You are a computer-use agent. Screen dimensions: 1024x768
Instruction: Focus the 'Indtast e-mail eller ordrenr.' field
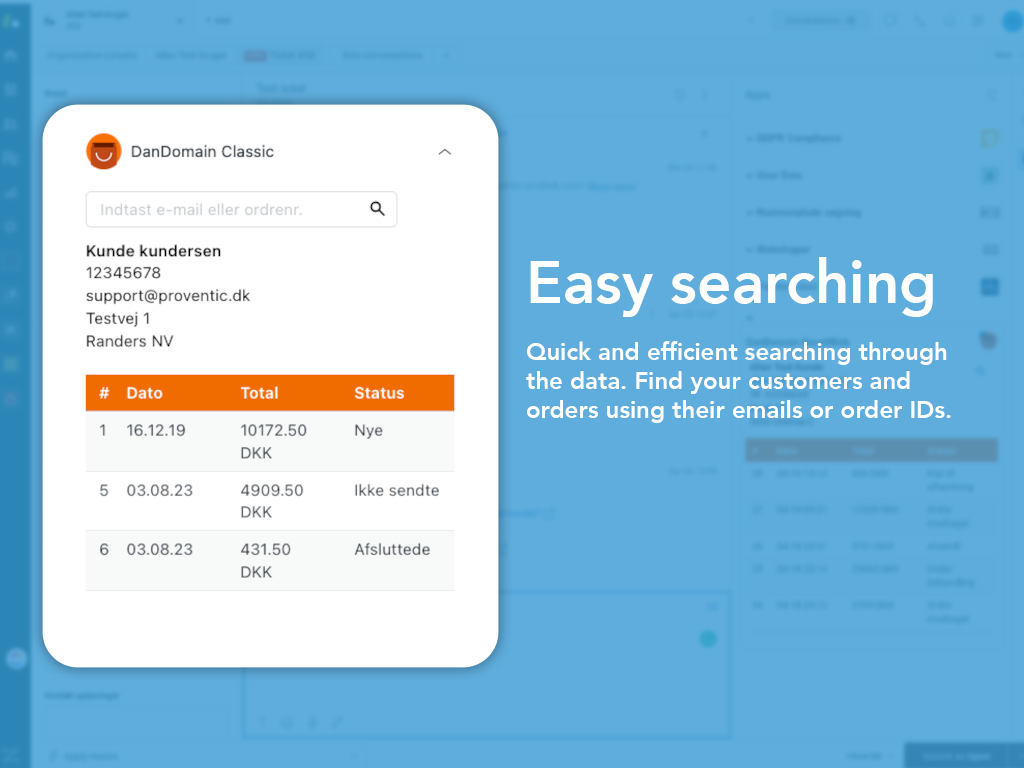[x=225, y=210]
